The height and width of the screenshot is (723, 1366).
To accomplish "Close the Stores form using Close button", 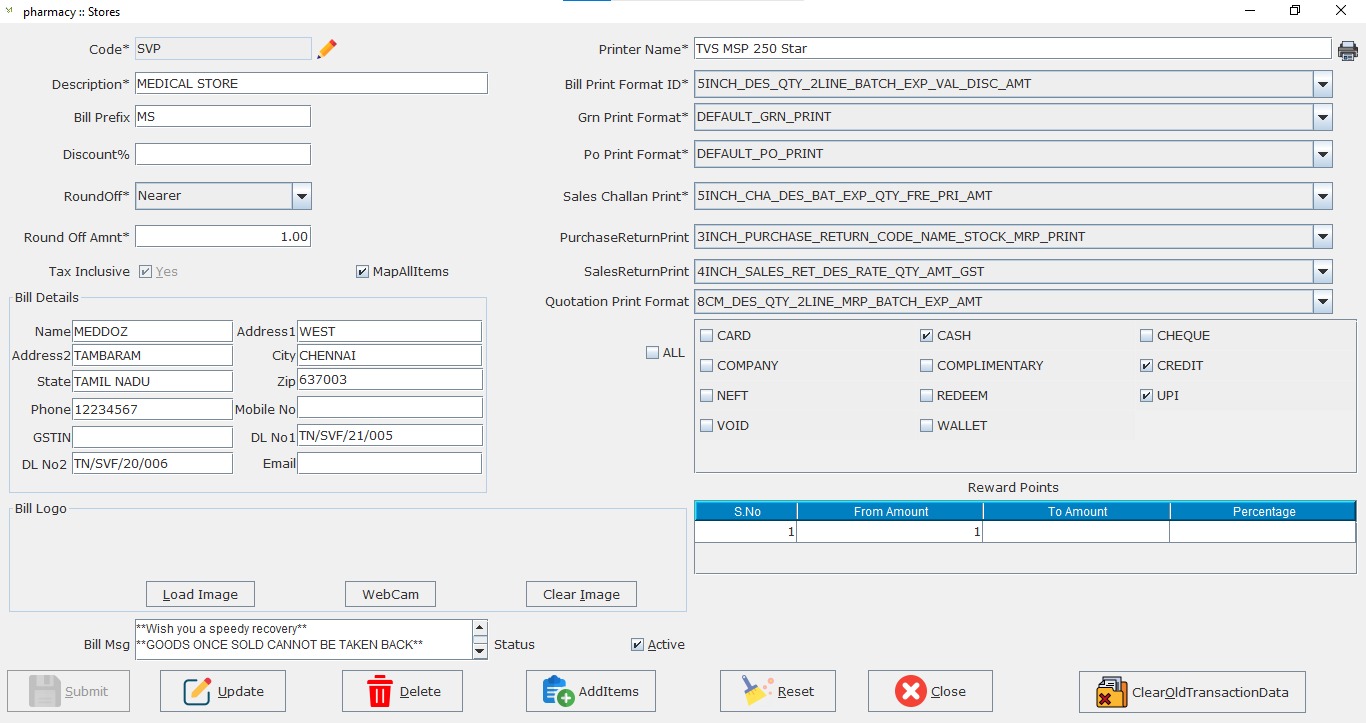I will (x=930, y=691).
